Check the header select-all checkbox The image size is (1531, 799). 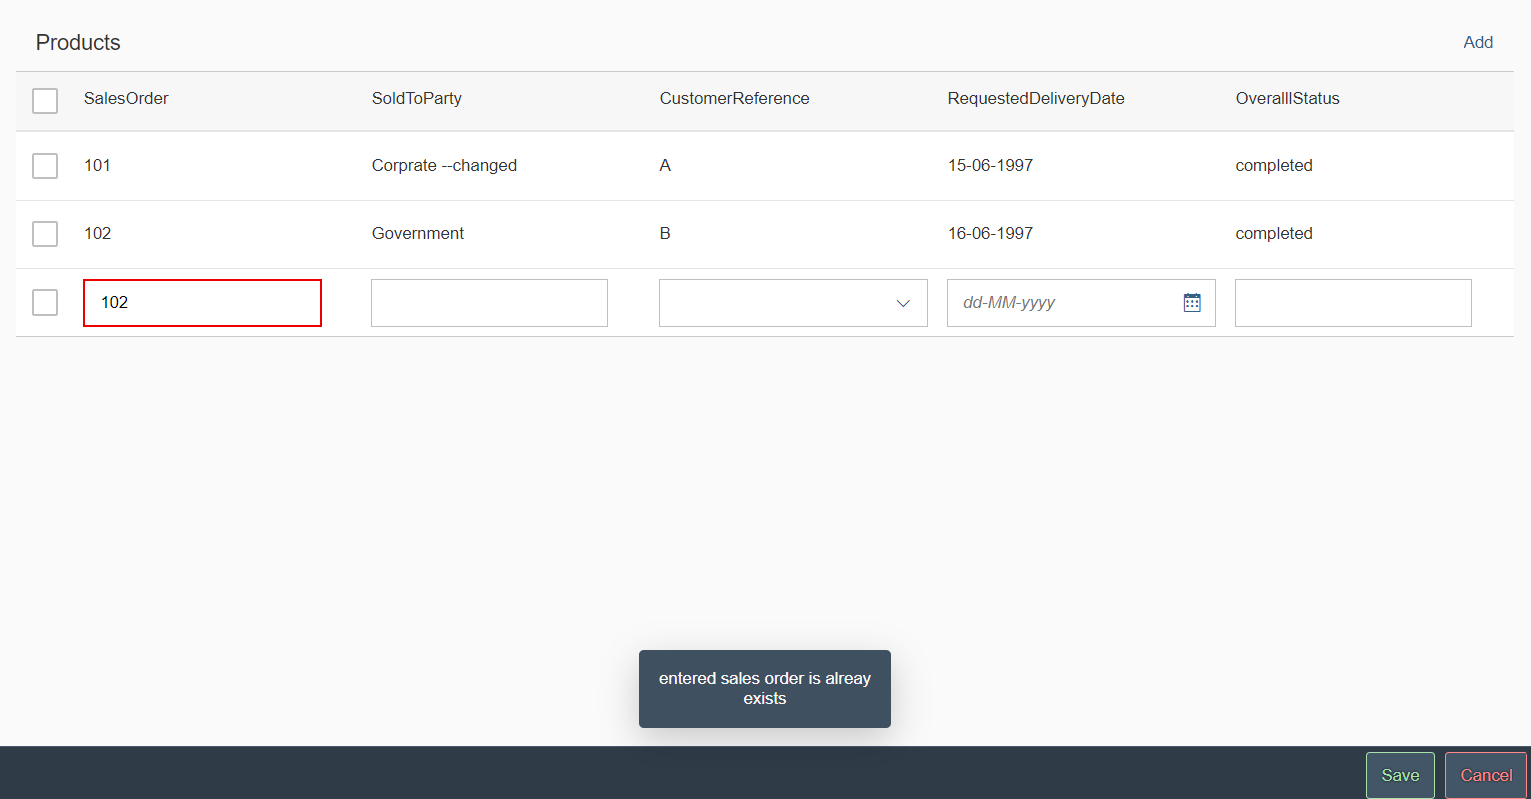(45, 100)
